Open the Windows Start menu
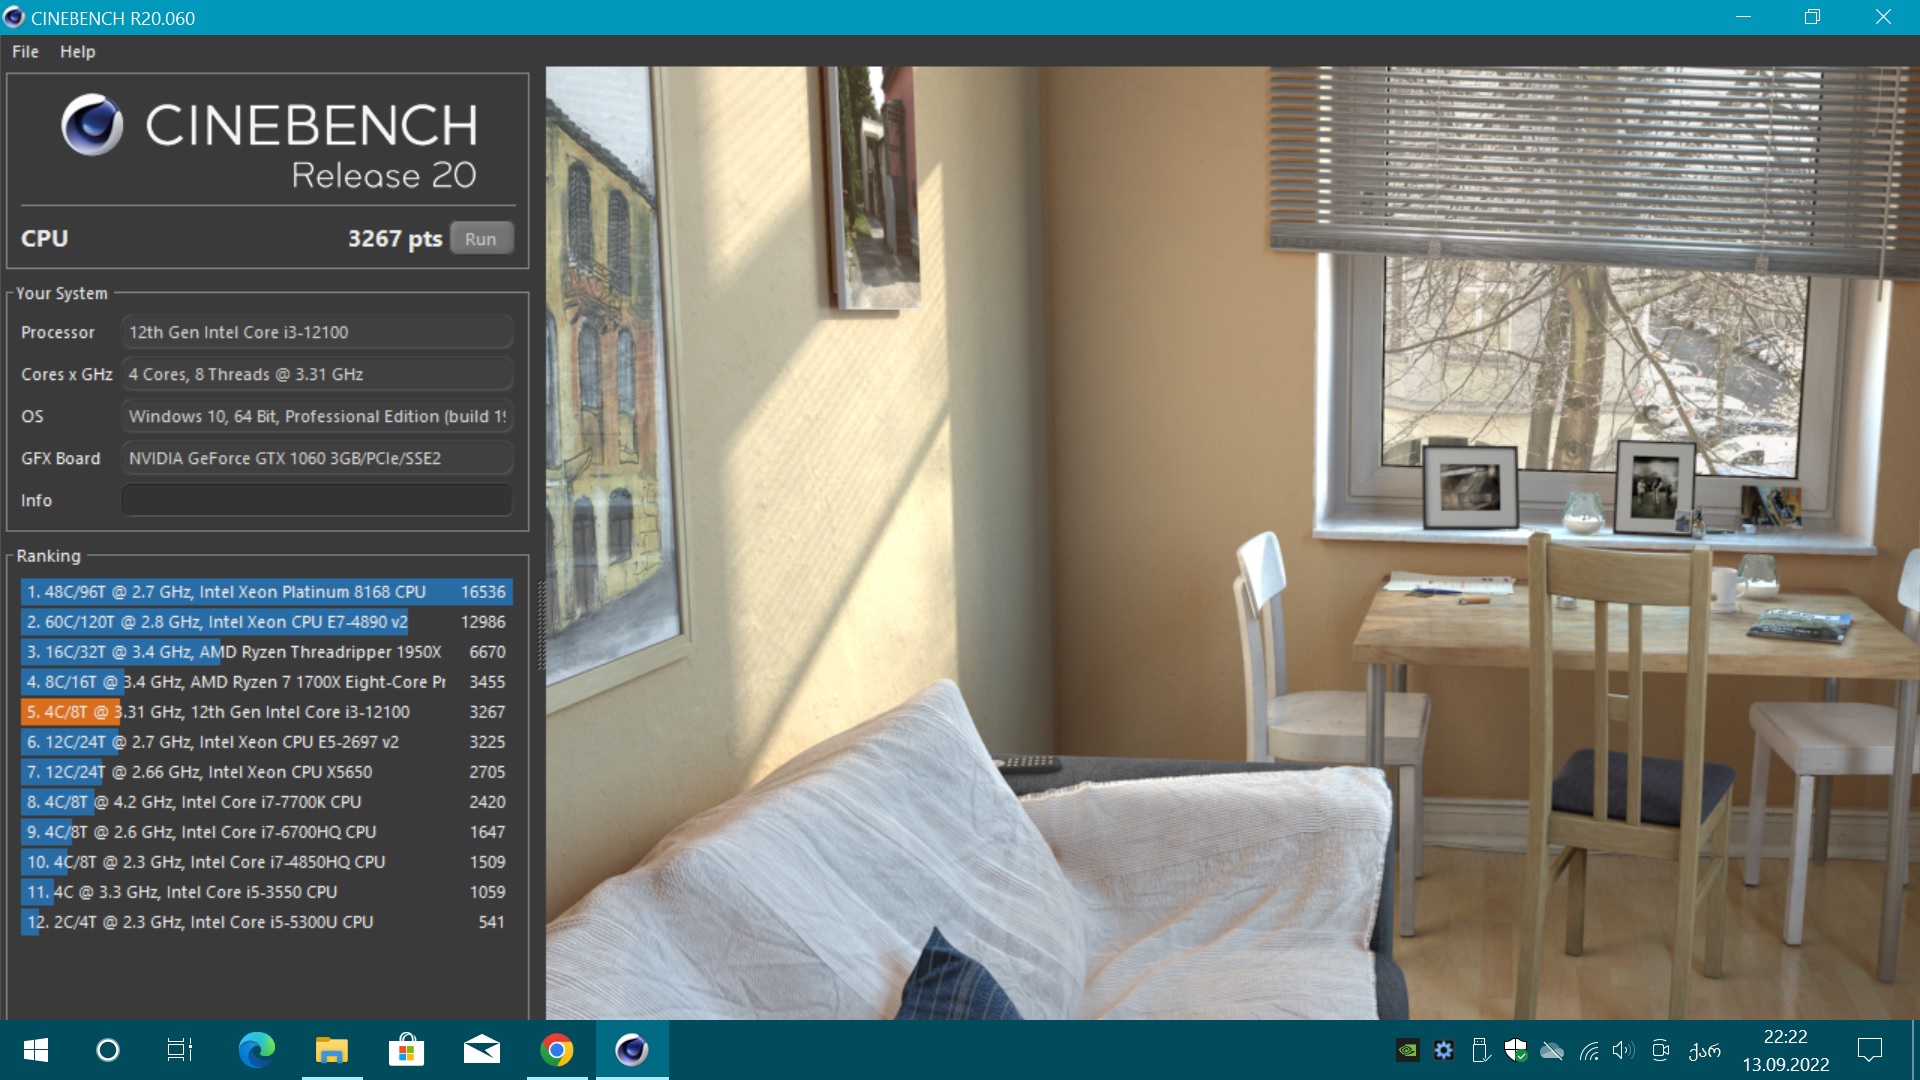1920x1080 pixels. coord(36,1050)
